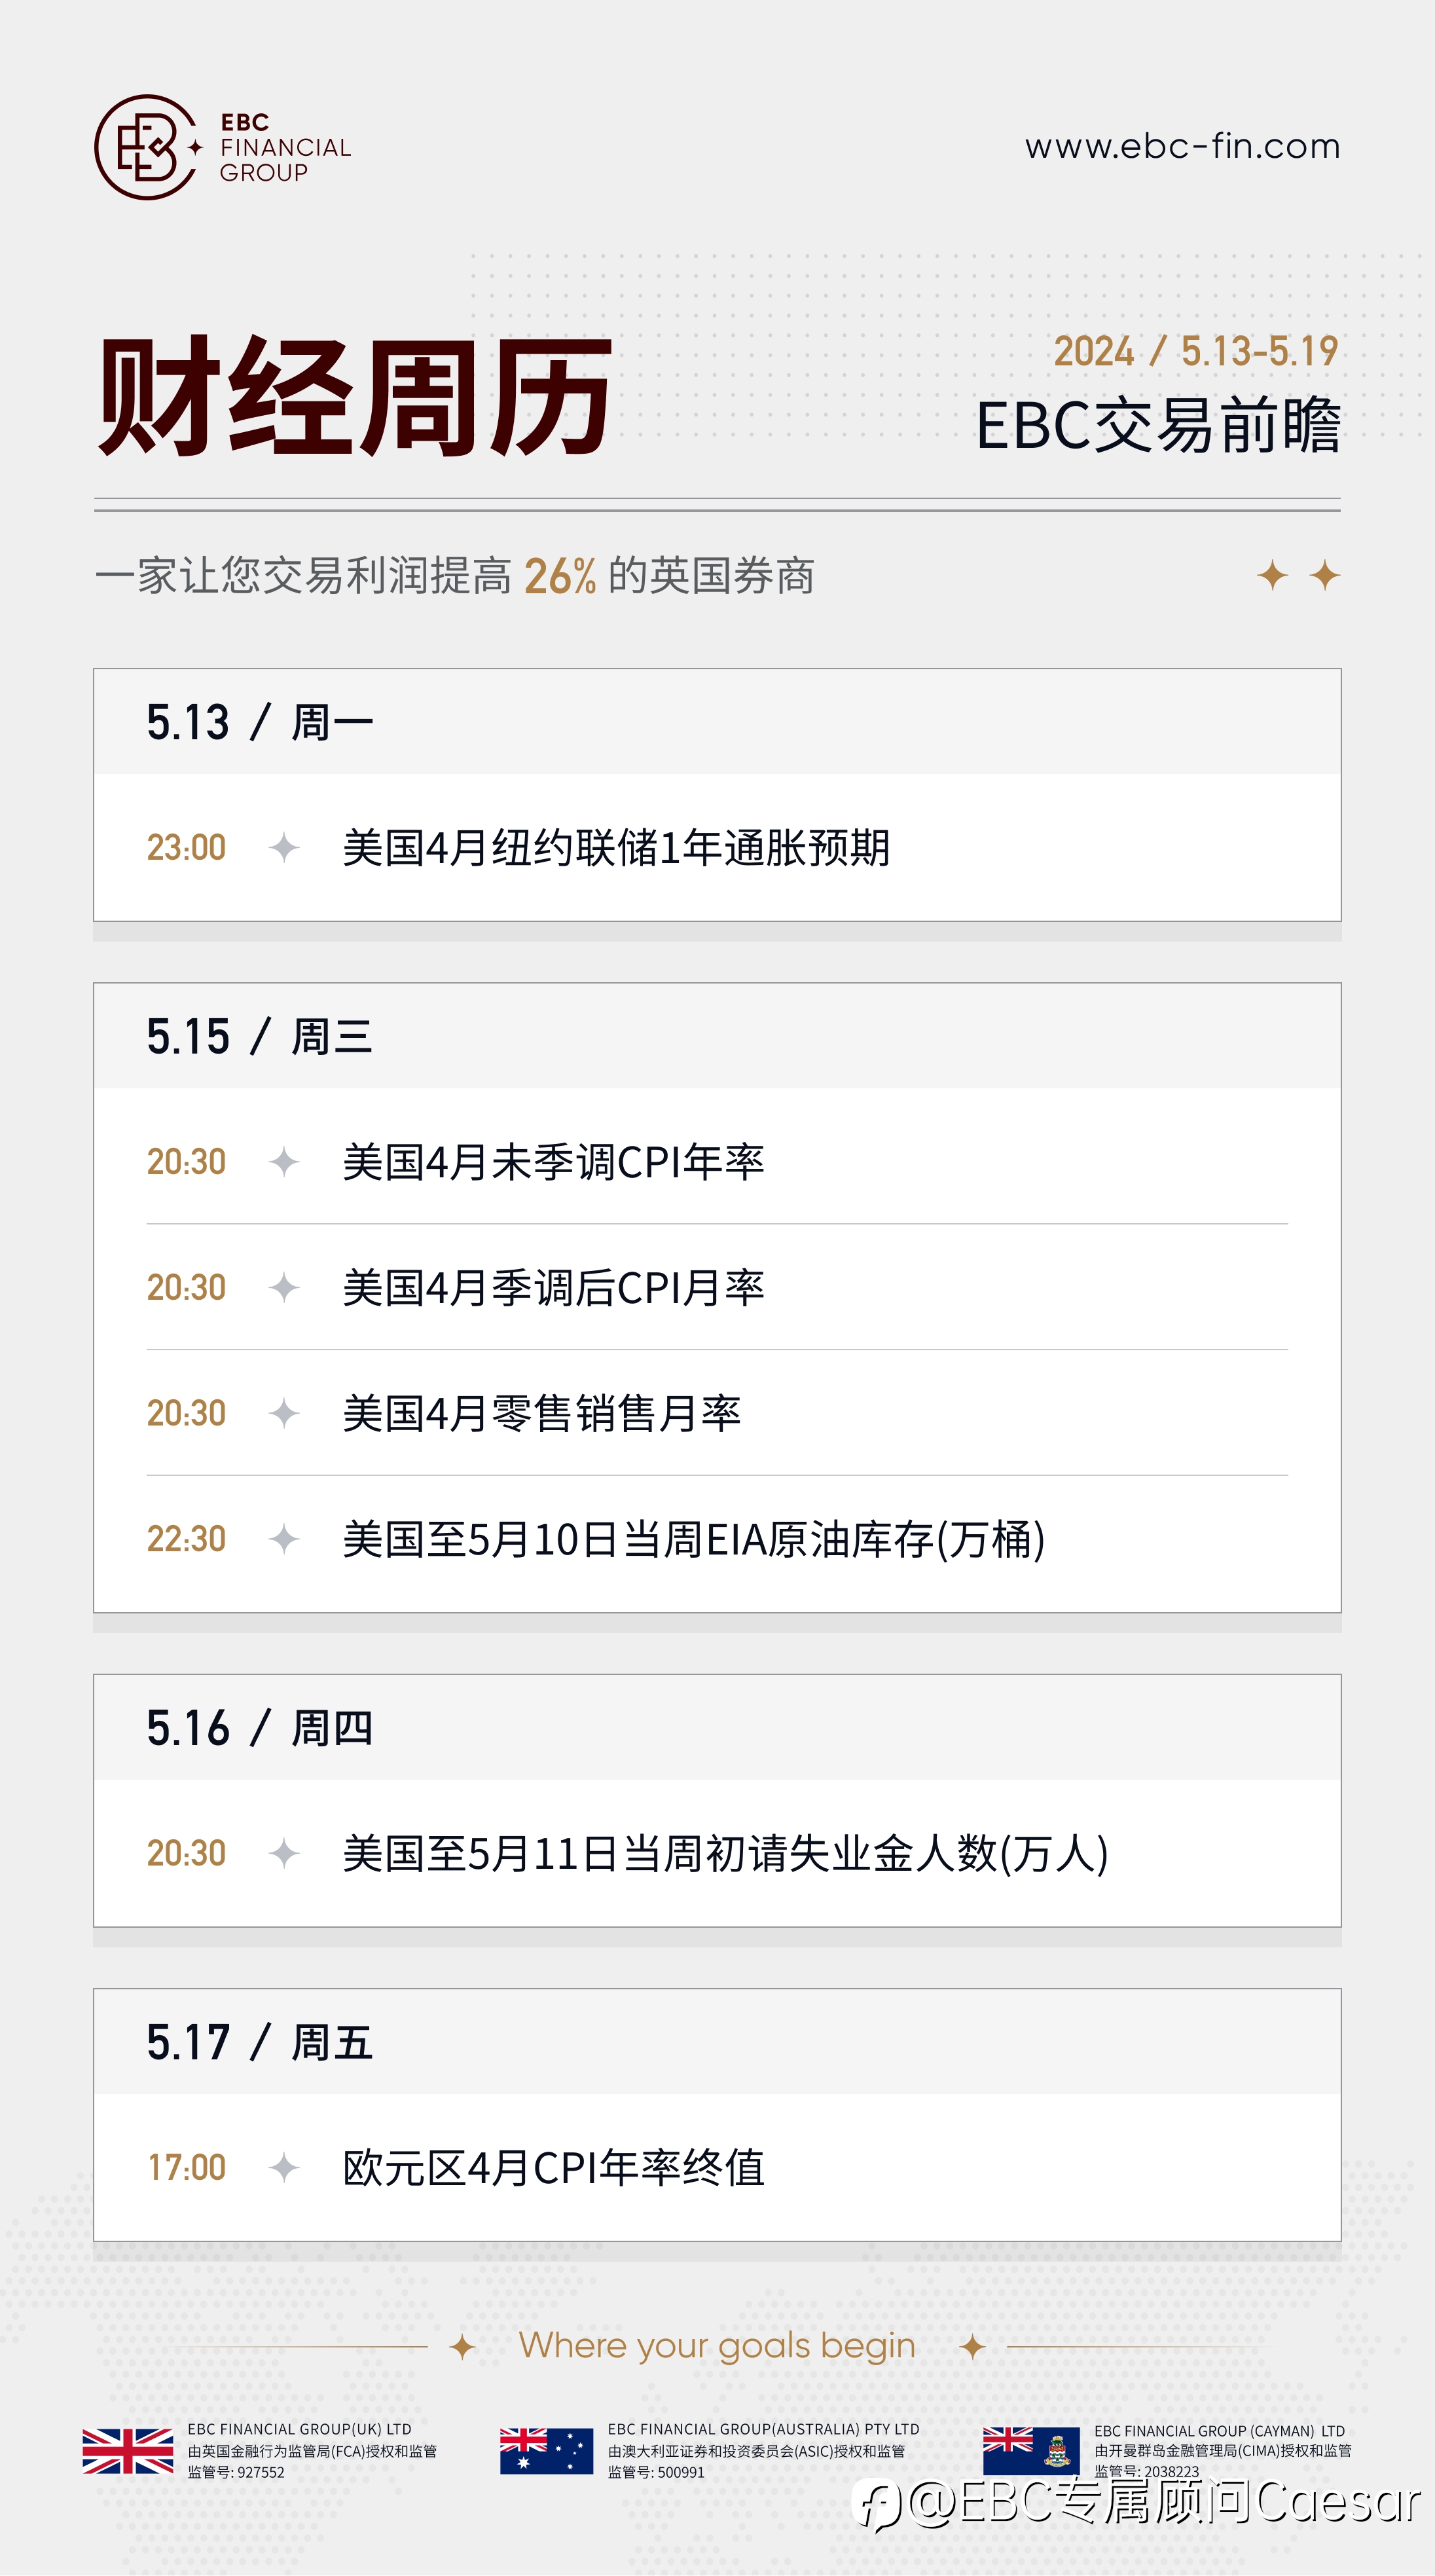Screen dimensions: 1435x2576
Task: Click the 美国4月零售销售月率 event row
Action: [x=717, y=1413]
